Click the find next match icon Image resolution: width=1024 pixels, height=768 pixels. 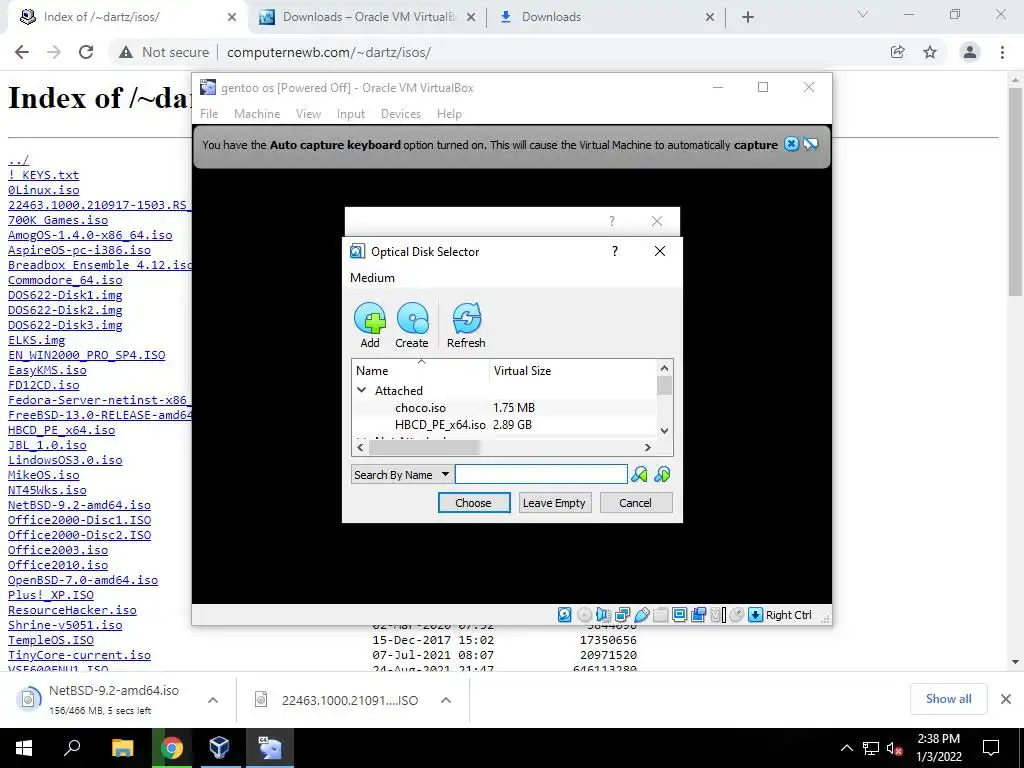tap(662, 474)
